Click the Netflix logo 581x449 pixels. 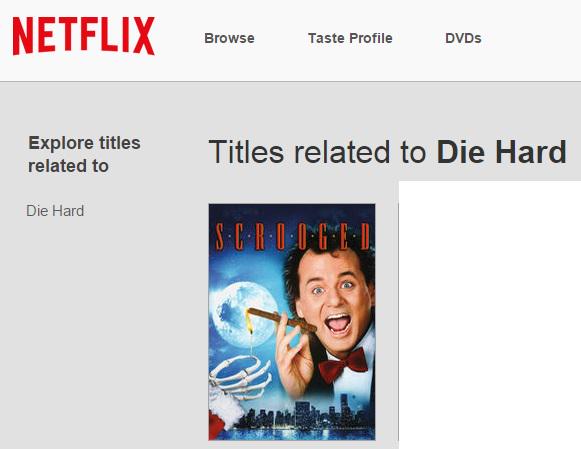(x=83, y=36)
